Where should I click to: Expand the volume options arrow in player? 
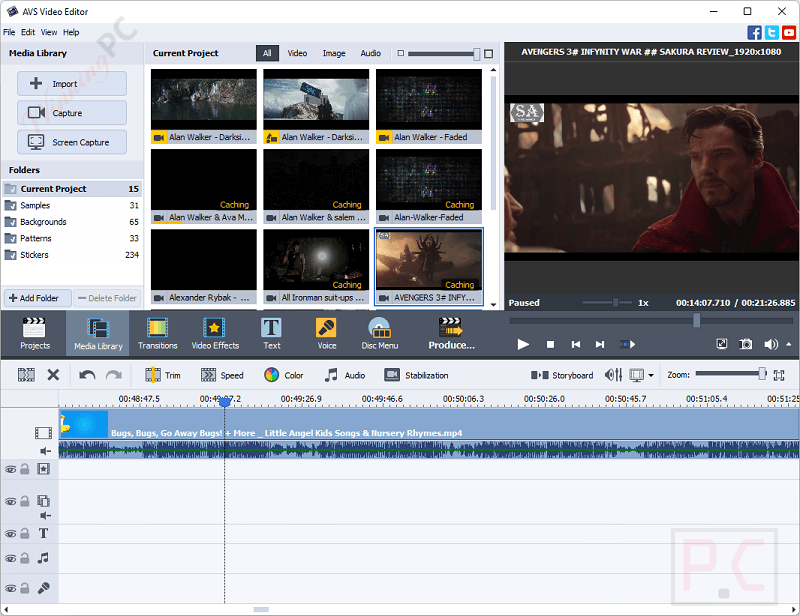pyautogui.click(x=788, y=344)
